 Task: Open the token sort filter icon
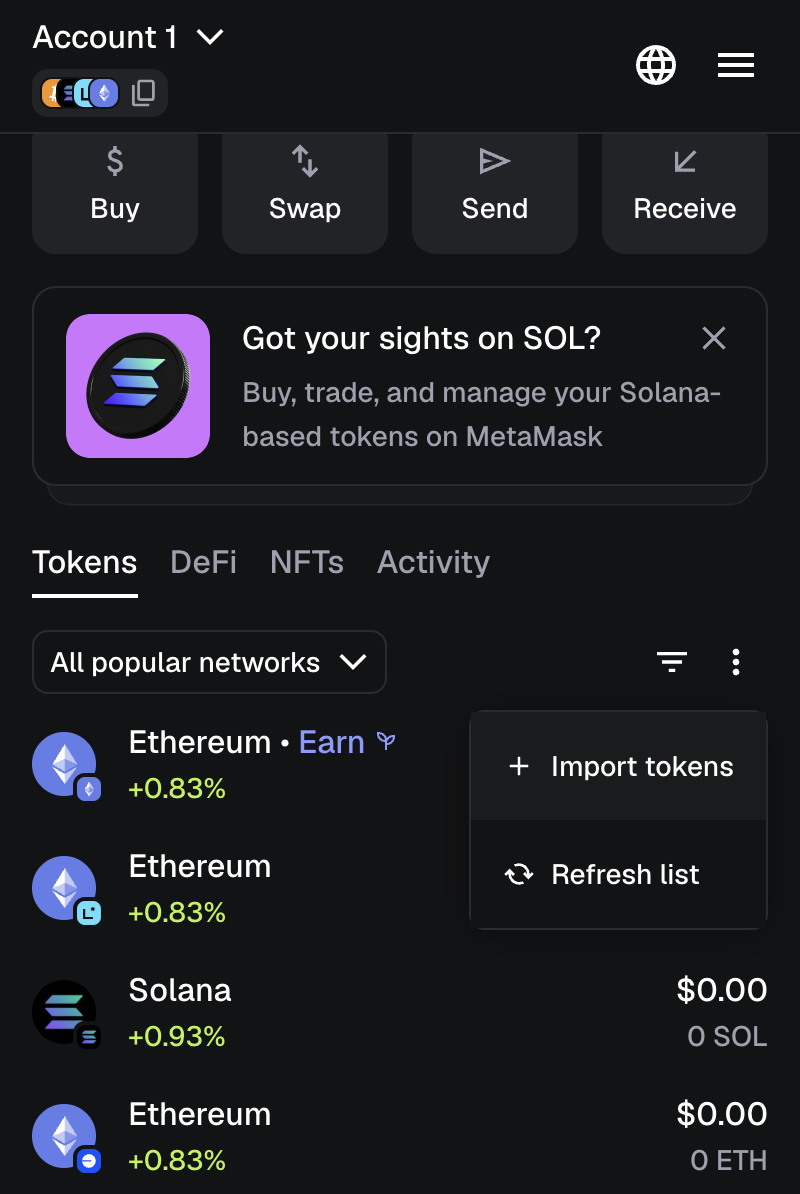pyautogui.click(x=671, y=661)
